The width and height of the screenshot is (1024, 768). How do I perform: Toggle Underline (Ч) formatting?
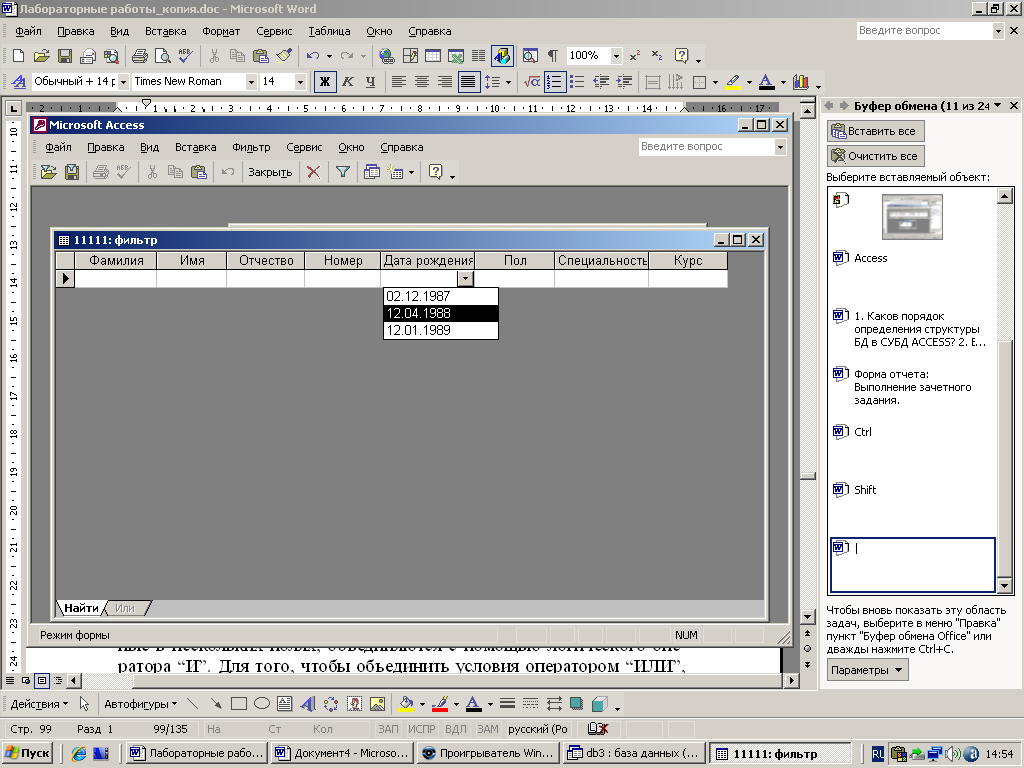(371, 82)
